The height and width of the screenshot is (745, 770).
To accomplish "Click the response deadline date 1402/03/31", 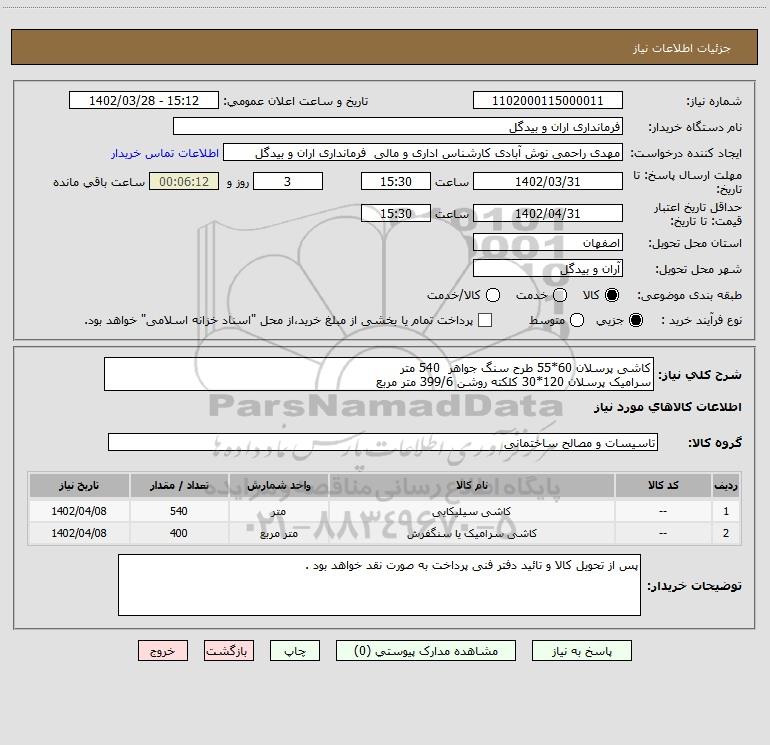I will (x=548, y=181).
